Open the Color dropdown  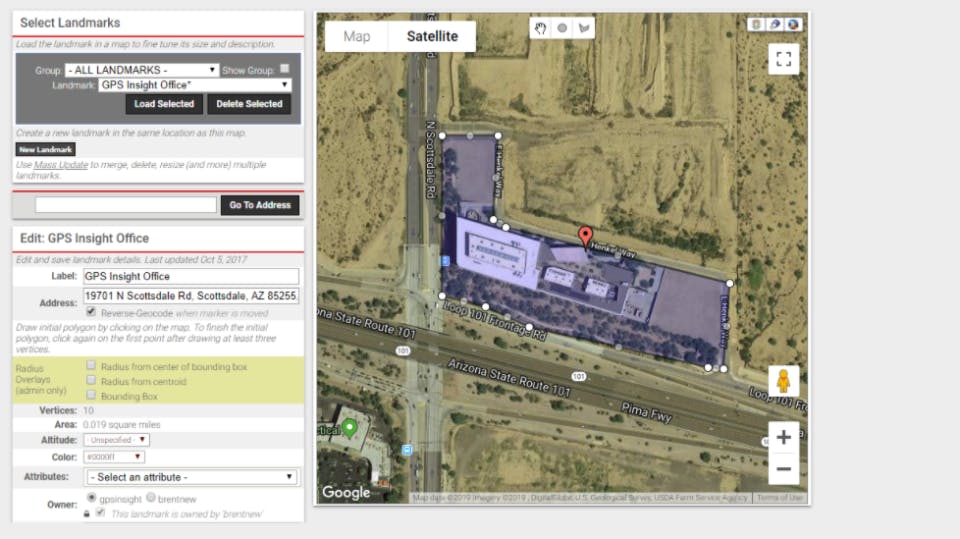coord(114,457)
